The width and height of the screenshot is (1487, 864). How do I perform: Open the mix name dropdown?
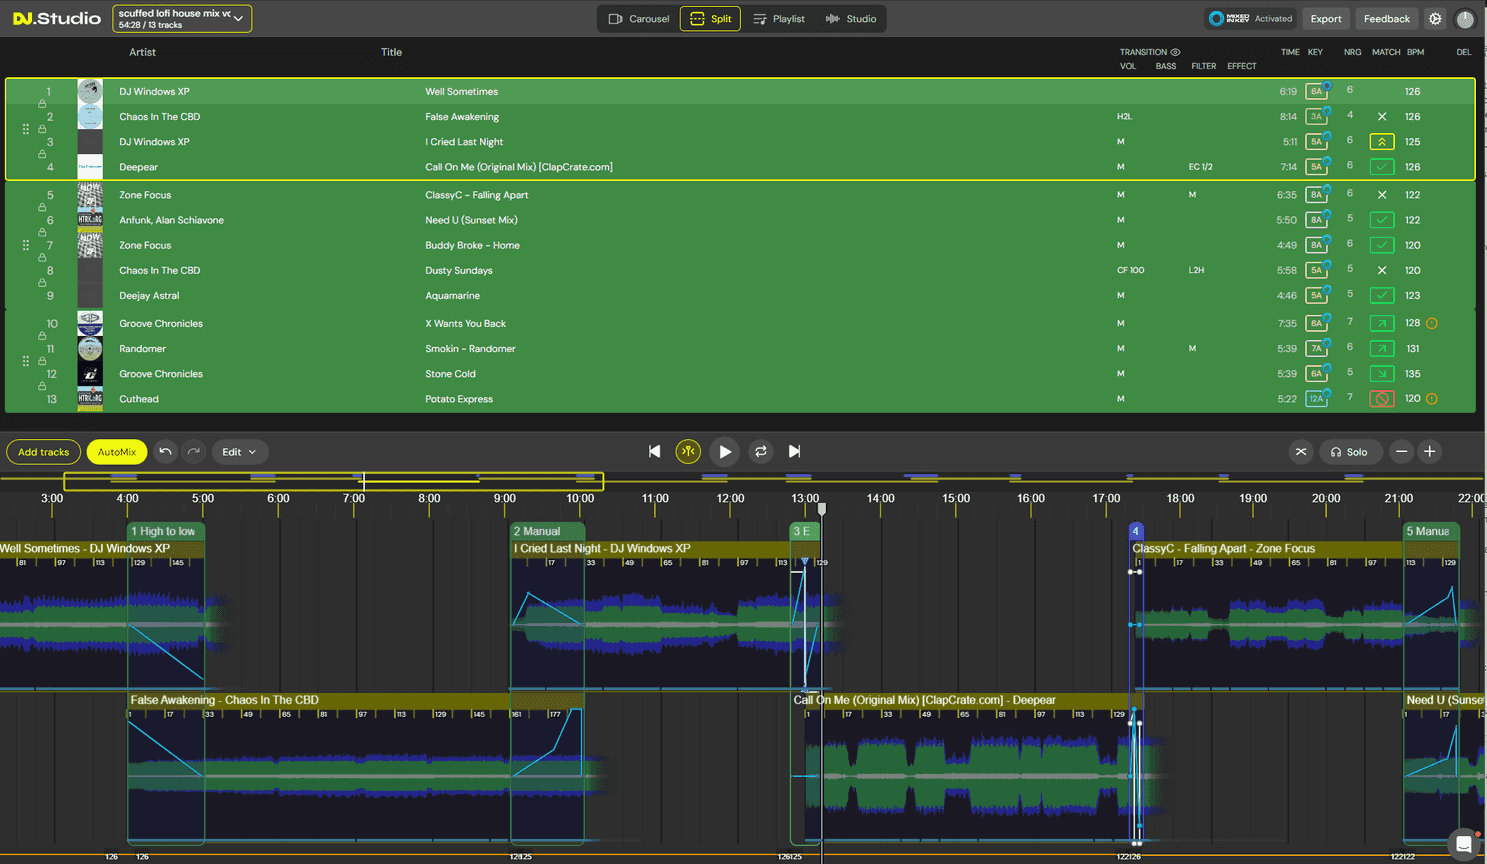[x=182, y=19]
